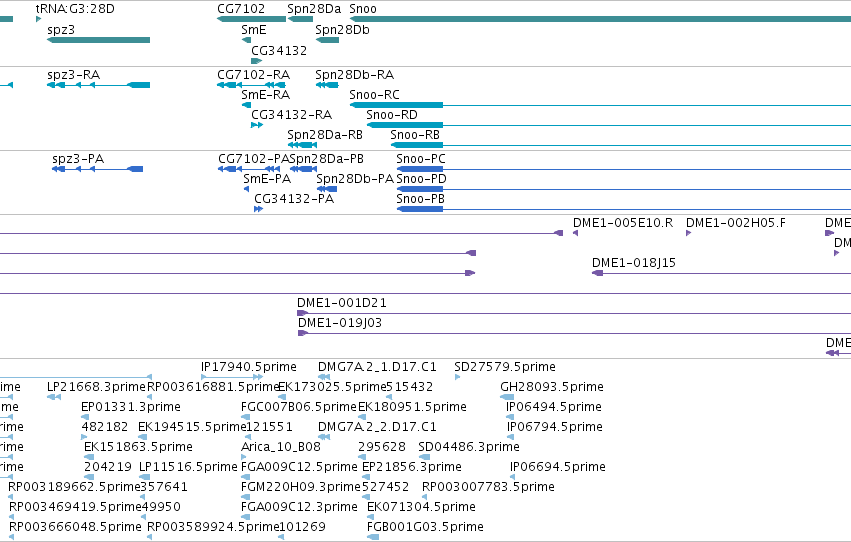Open the EP01331.3prime EST
Screen dimensions: 851x542
85,417
